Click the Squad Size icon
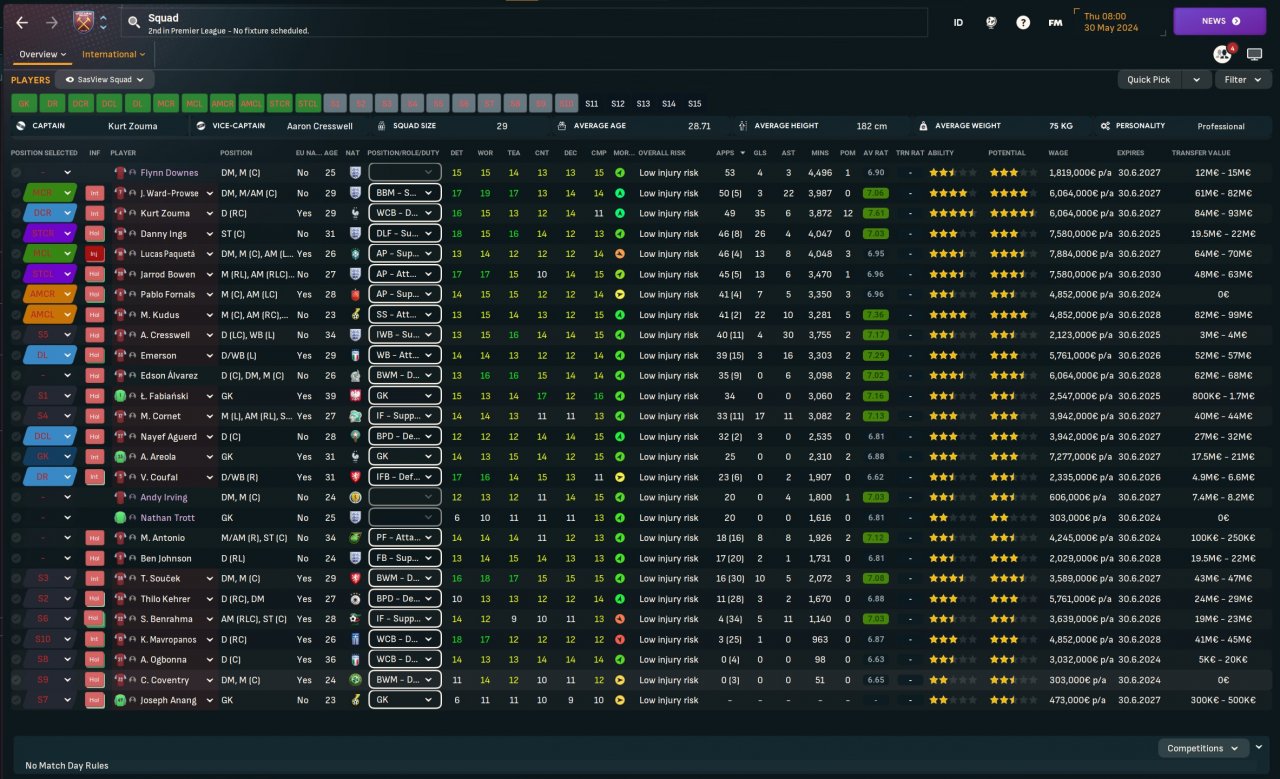This screenshot has height=779, width=1280. tap(382, 126)
